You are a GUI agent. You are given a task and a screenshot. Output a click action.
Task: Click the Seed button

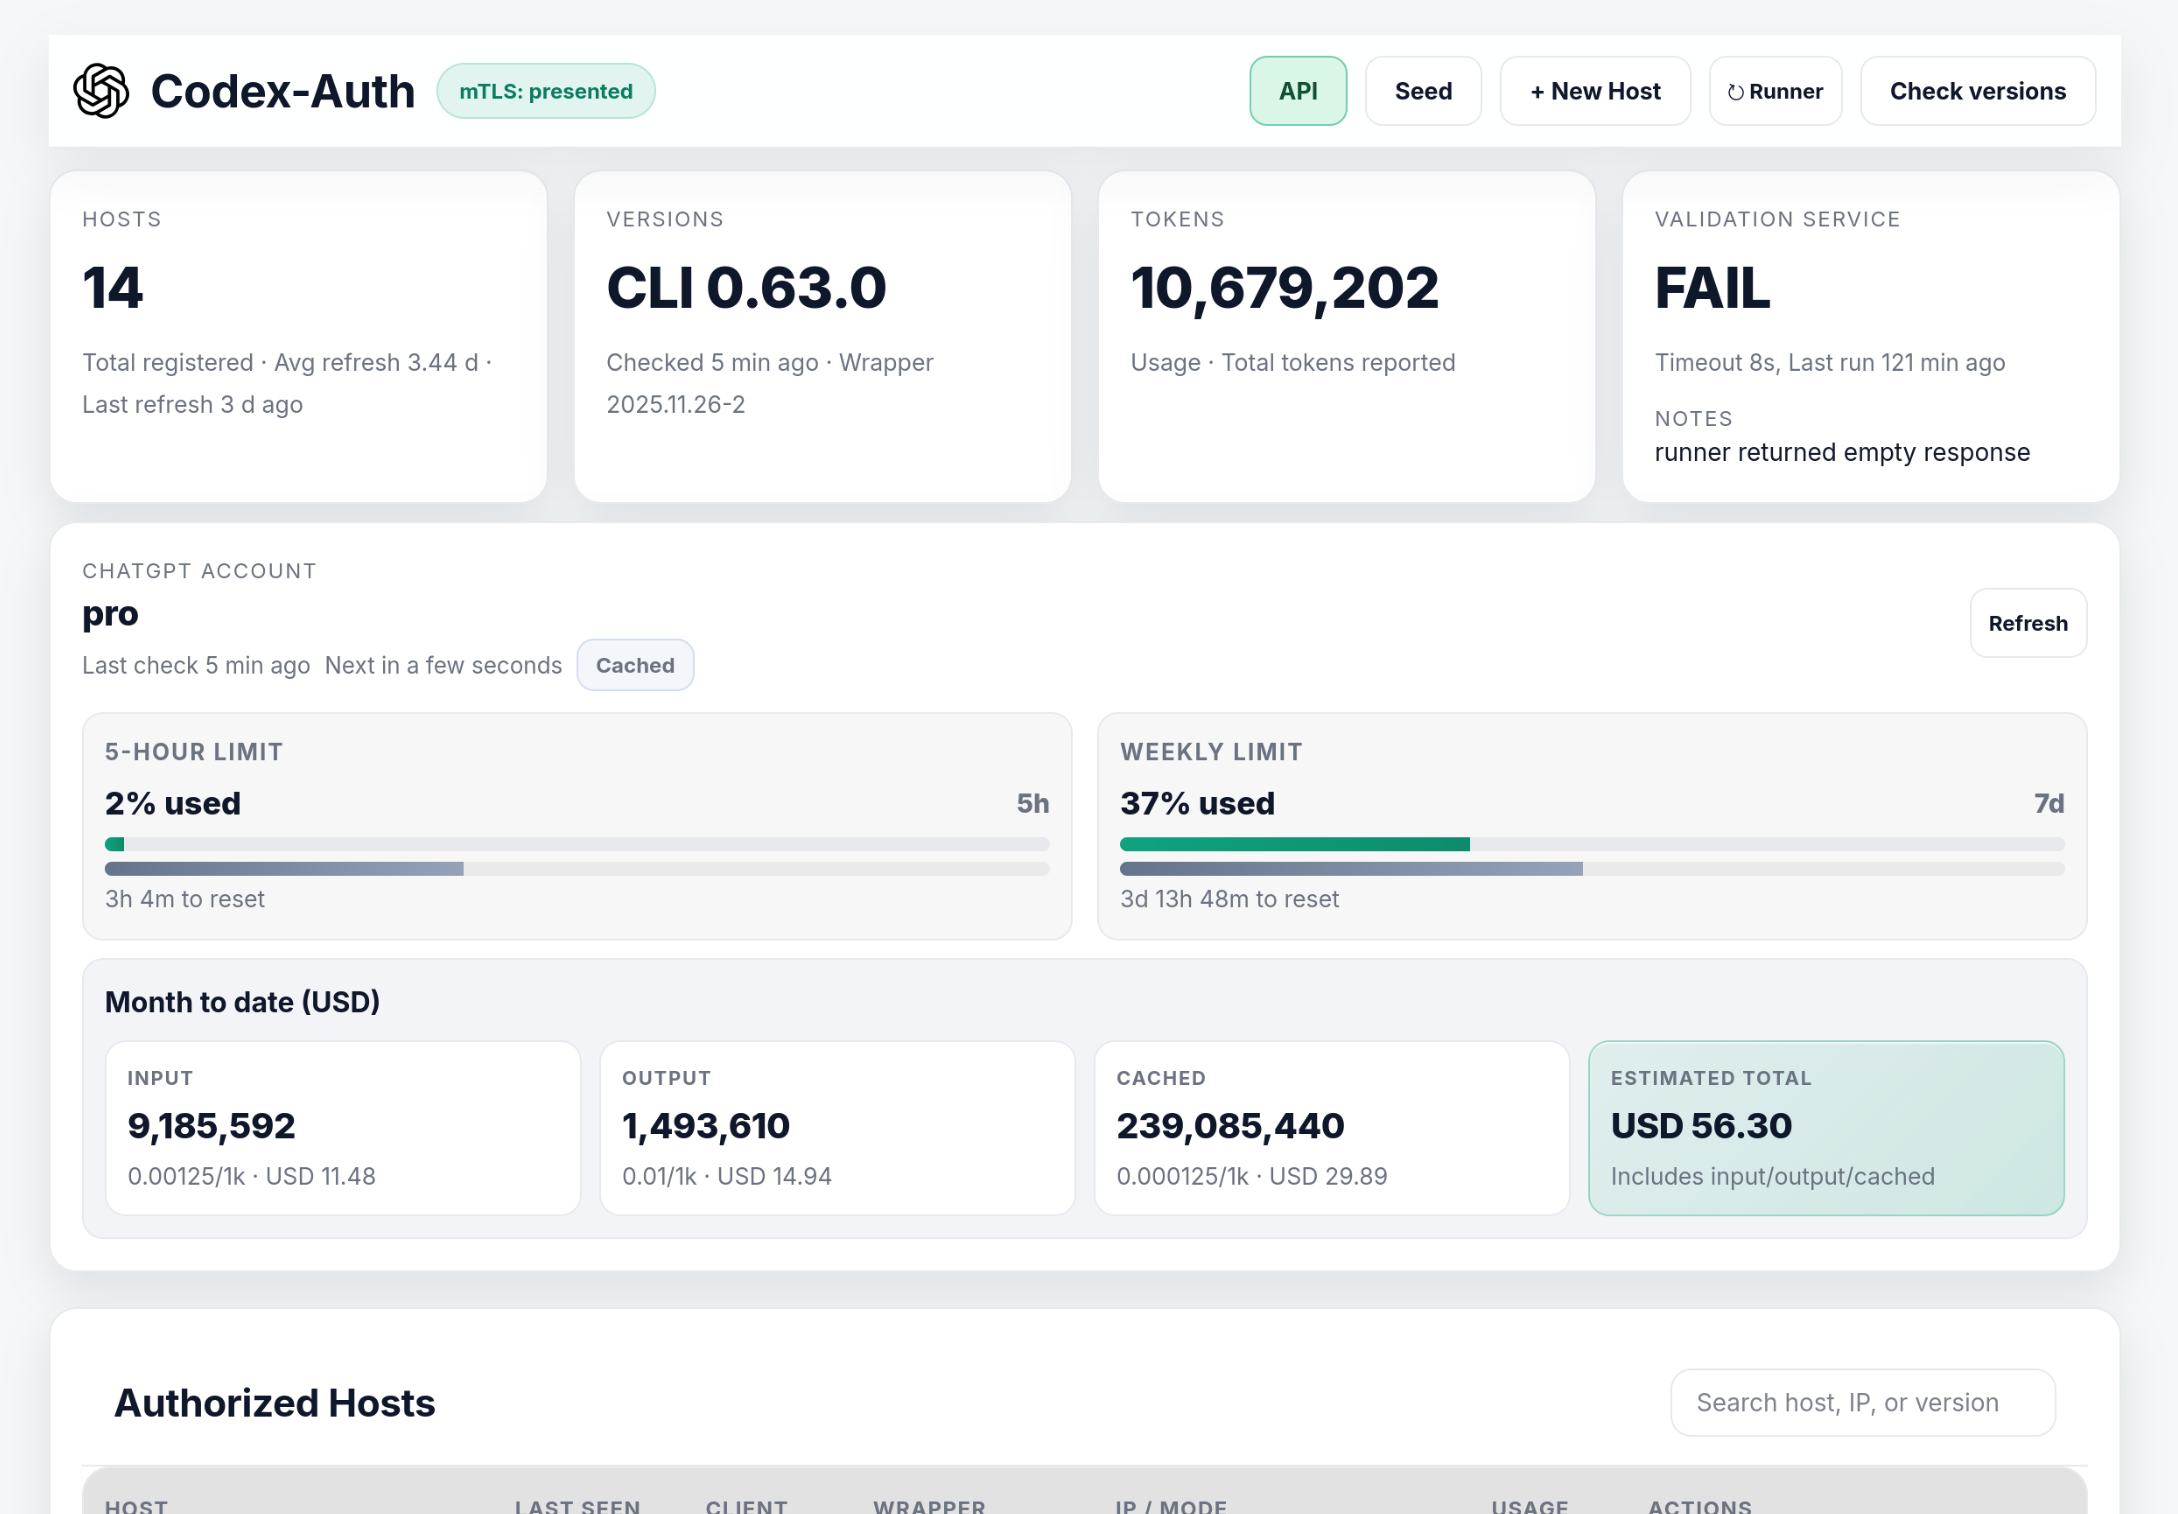(x=1422, y=91)
